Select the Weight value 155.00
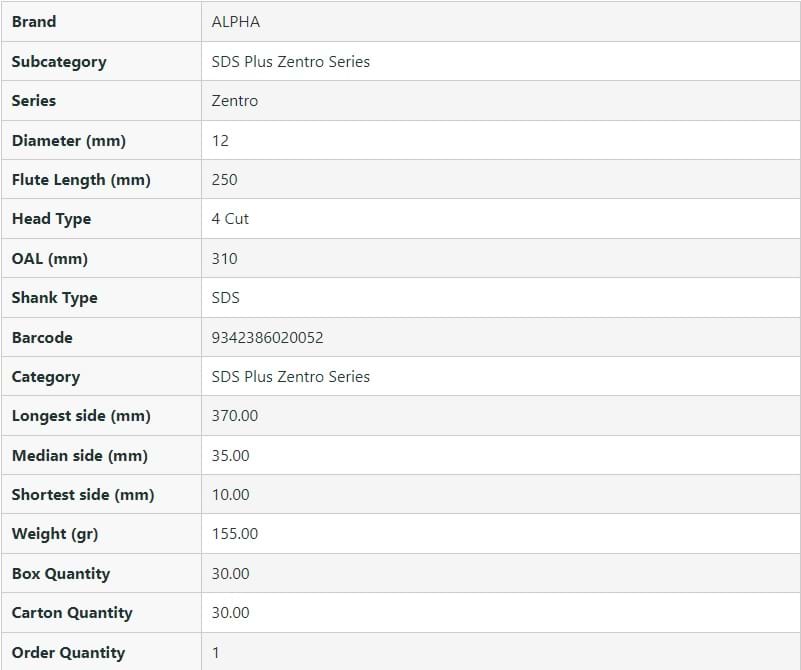The width and height of the screenshot is (801, 670). click(235, 534)
